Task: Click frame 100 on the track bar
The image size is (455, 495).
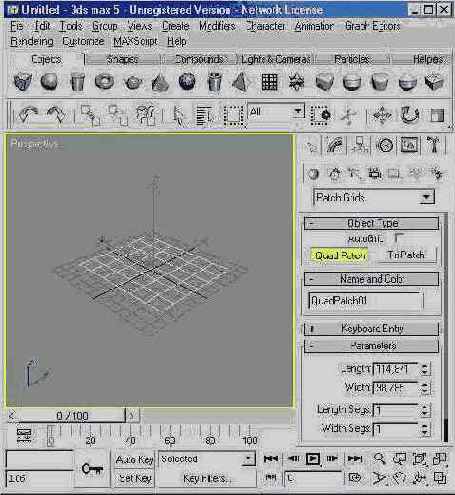Action: [x=249, y=440]
